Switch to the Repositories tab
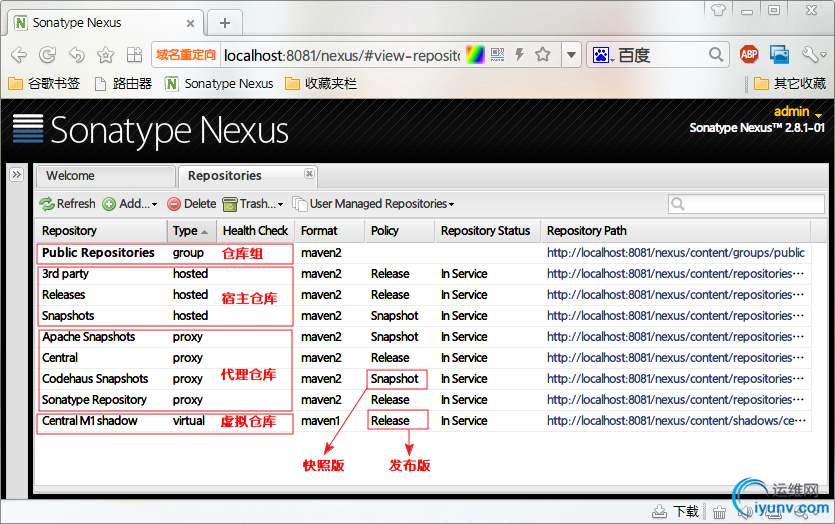The width and height of the screenshot is (835, 524). click(248, 176)
